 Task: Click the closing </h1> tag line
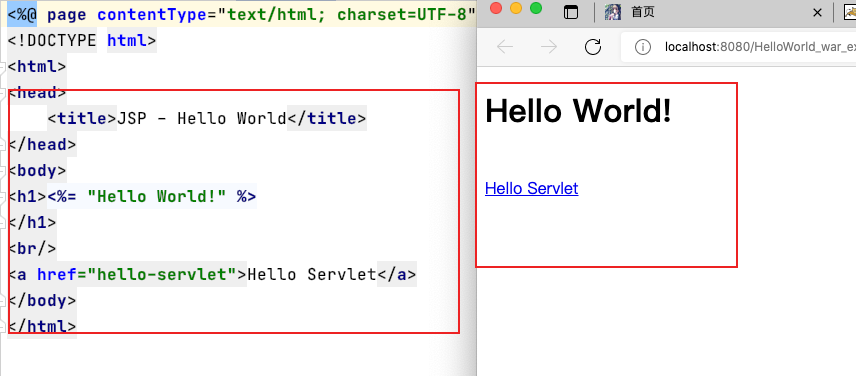coord(32,223)
